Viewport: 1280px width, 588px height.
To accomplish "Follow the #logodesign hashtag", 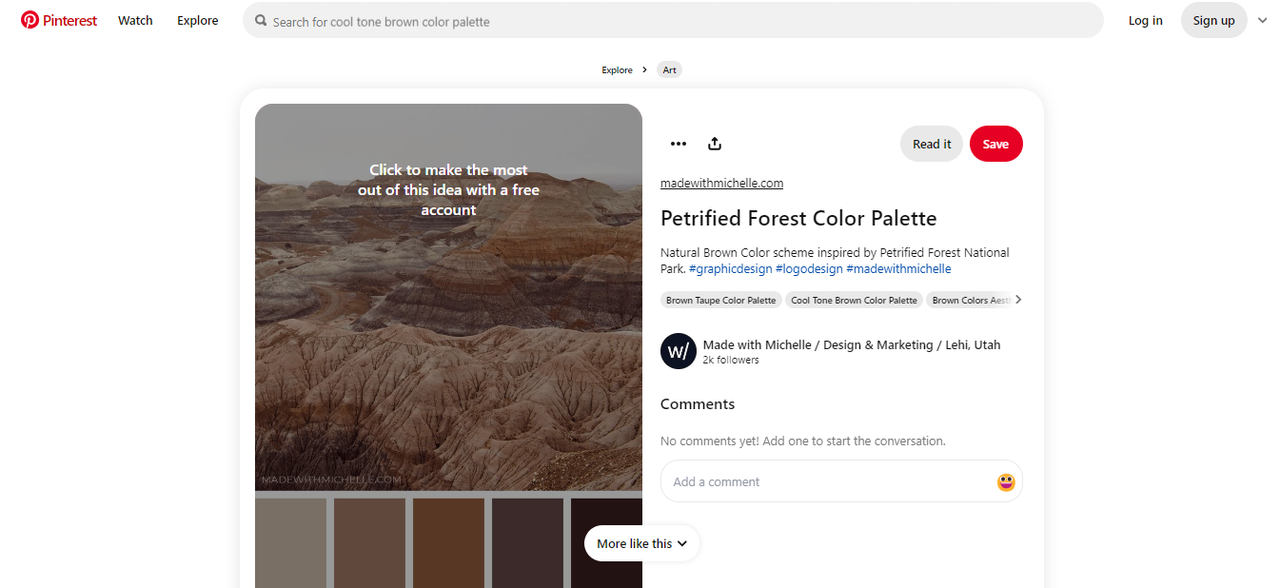I will pos(808,269).
